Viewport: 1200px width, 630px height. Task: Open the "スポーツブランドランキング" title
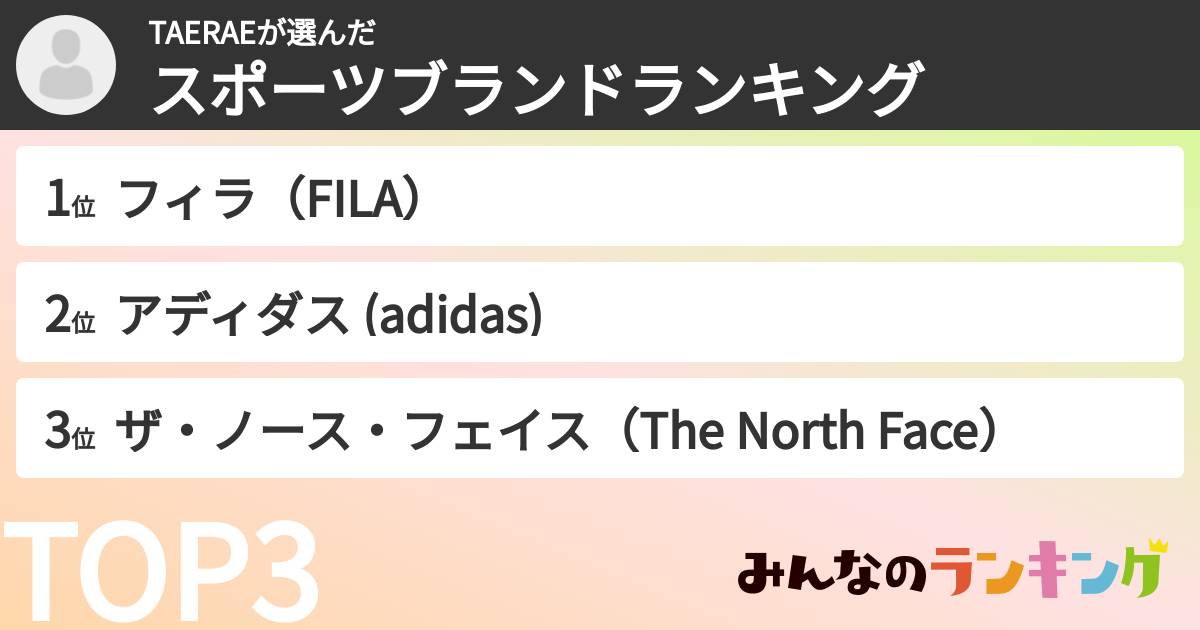535,90
